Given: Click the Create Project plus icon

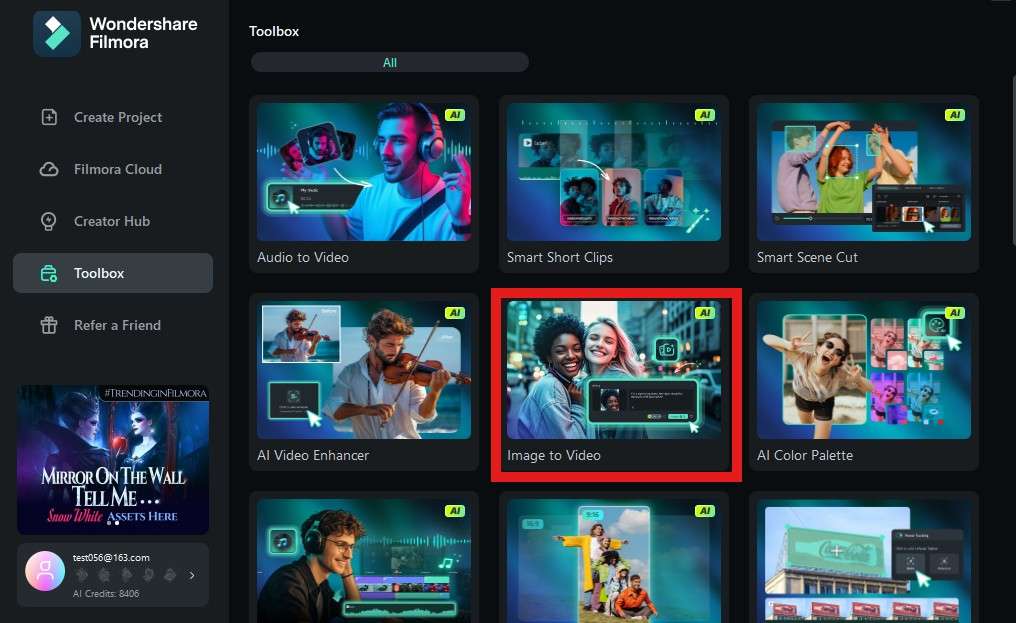Looking at the screenshot, I should (49, 117).
